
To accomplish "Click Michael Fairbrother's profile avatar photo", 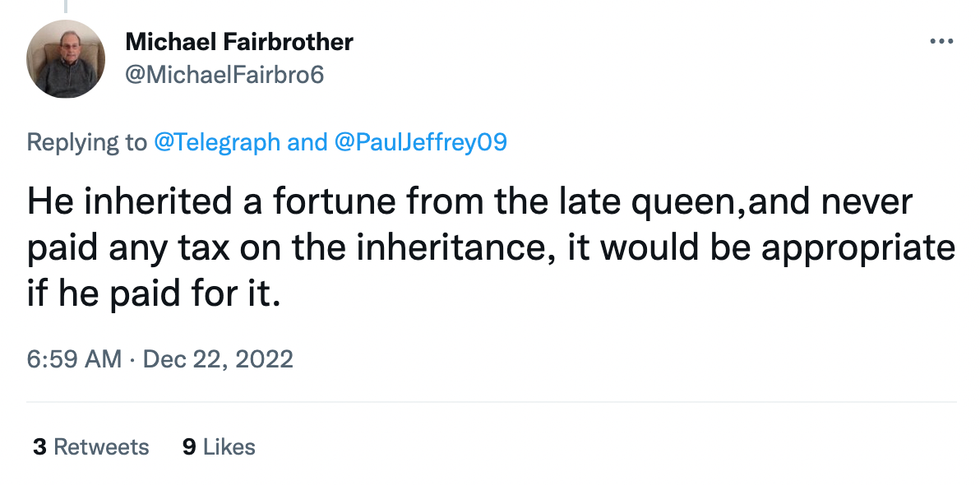I will click(x=66, y=59).
